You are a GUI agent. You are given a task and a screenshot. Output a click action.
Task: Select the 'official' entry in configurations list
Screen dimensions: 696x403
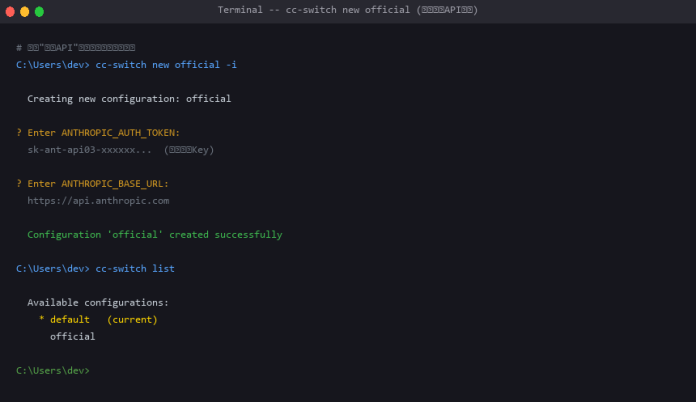73,337
